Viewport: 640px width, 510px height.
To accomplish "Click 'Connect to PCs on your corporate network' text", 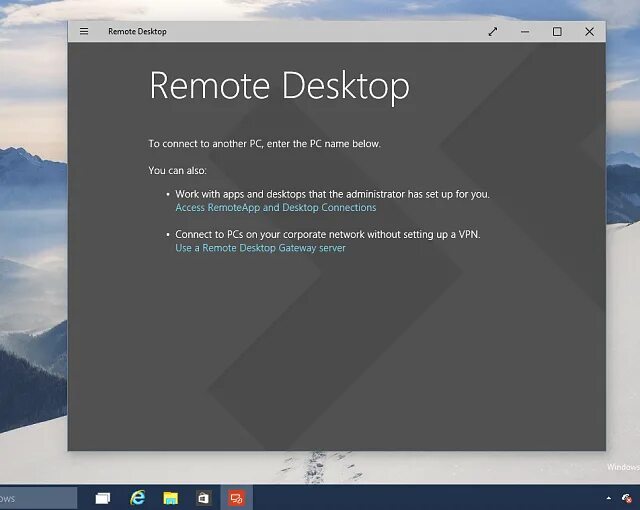I will coord(328,235).
